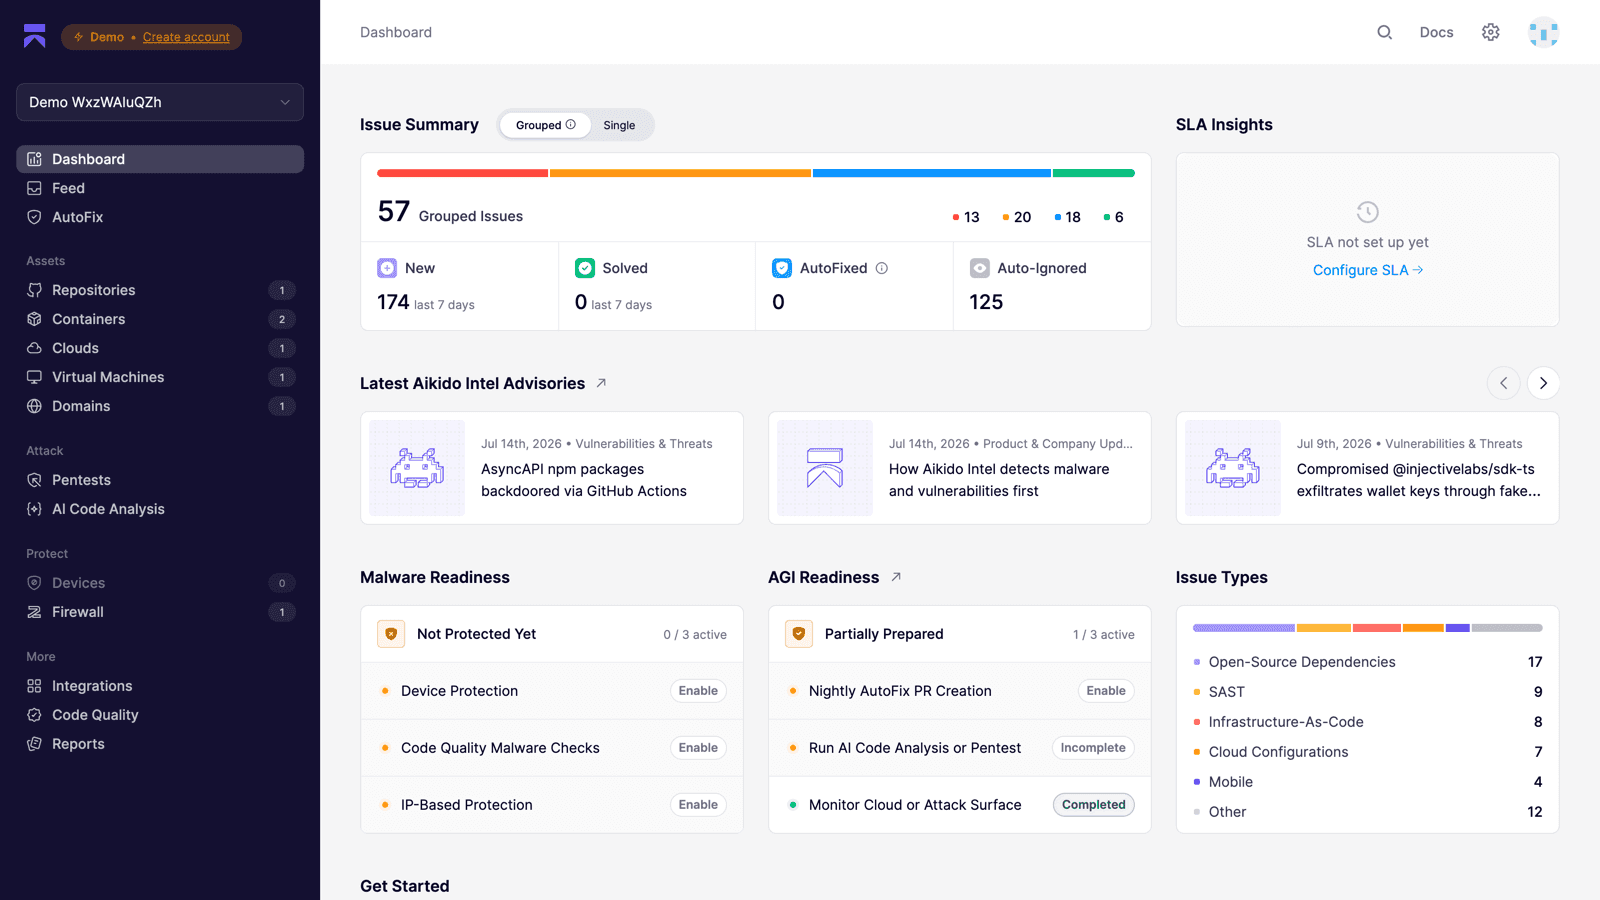Select Cloud Configurations issue type row

[x=1368, y=752]
